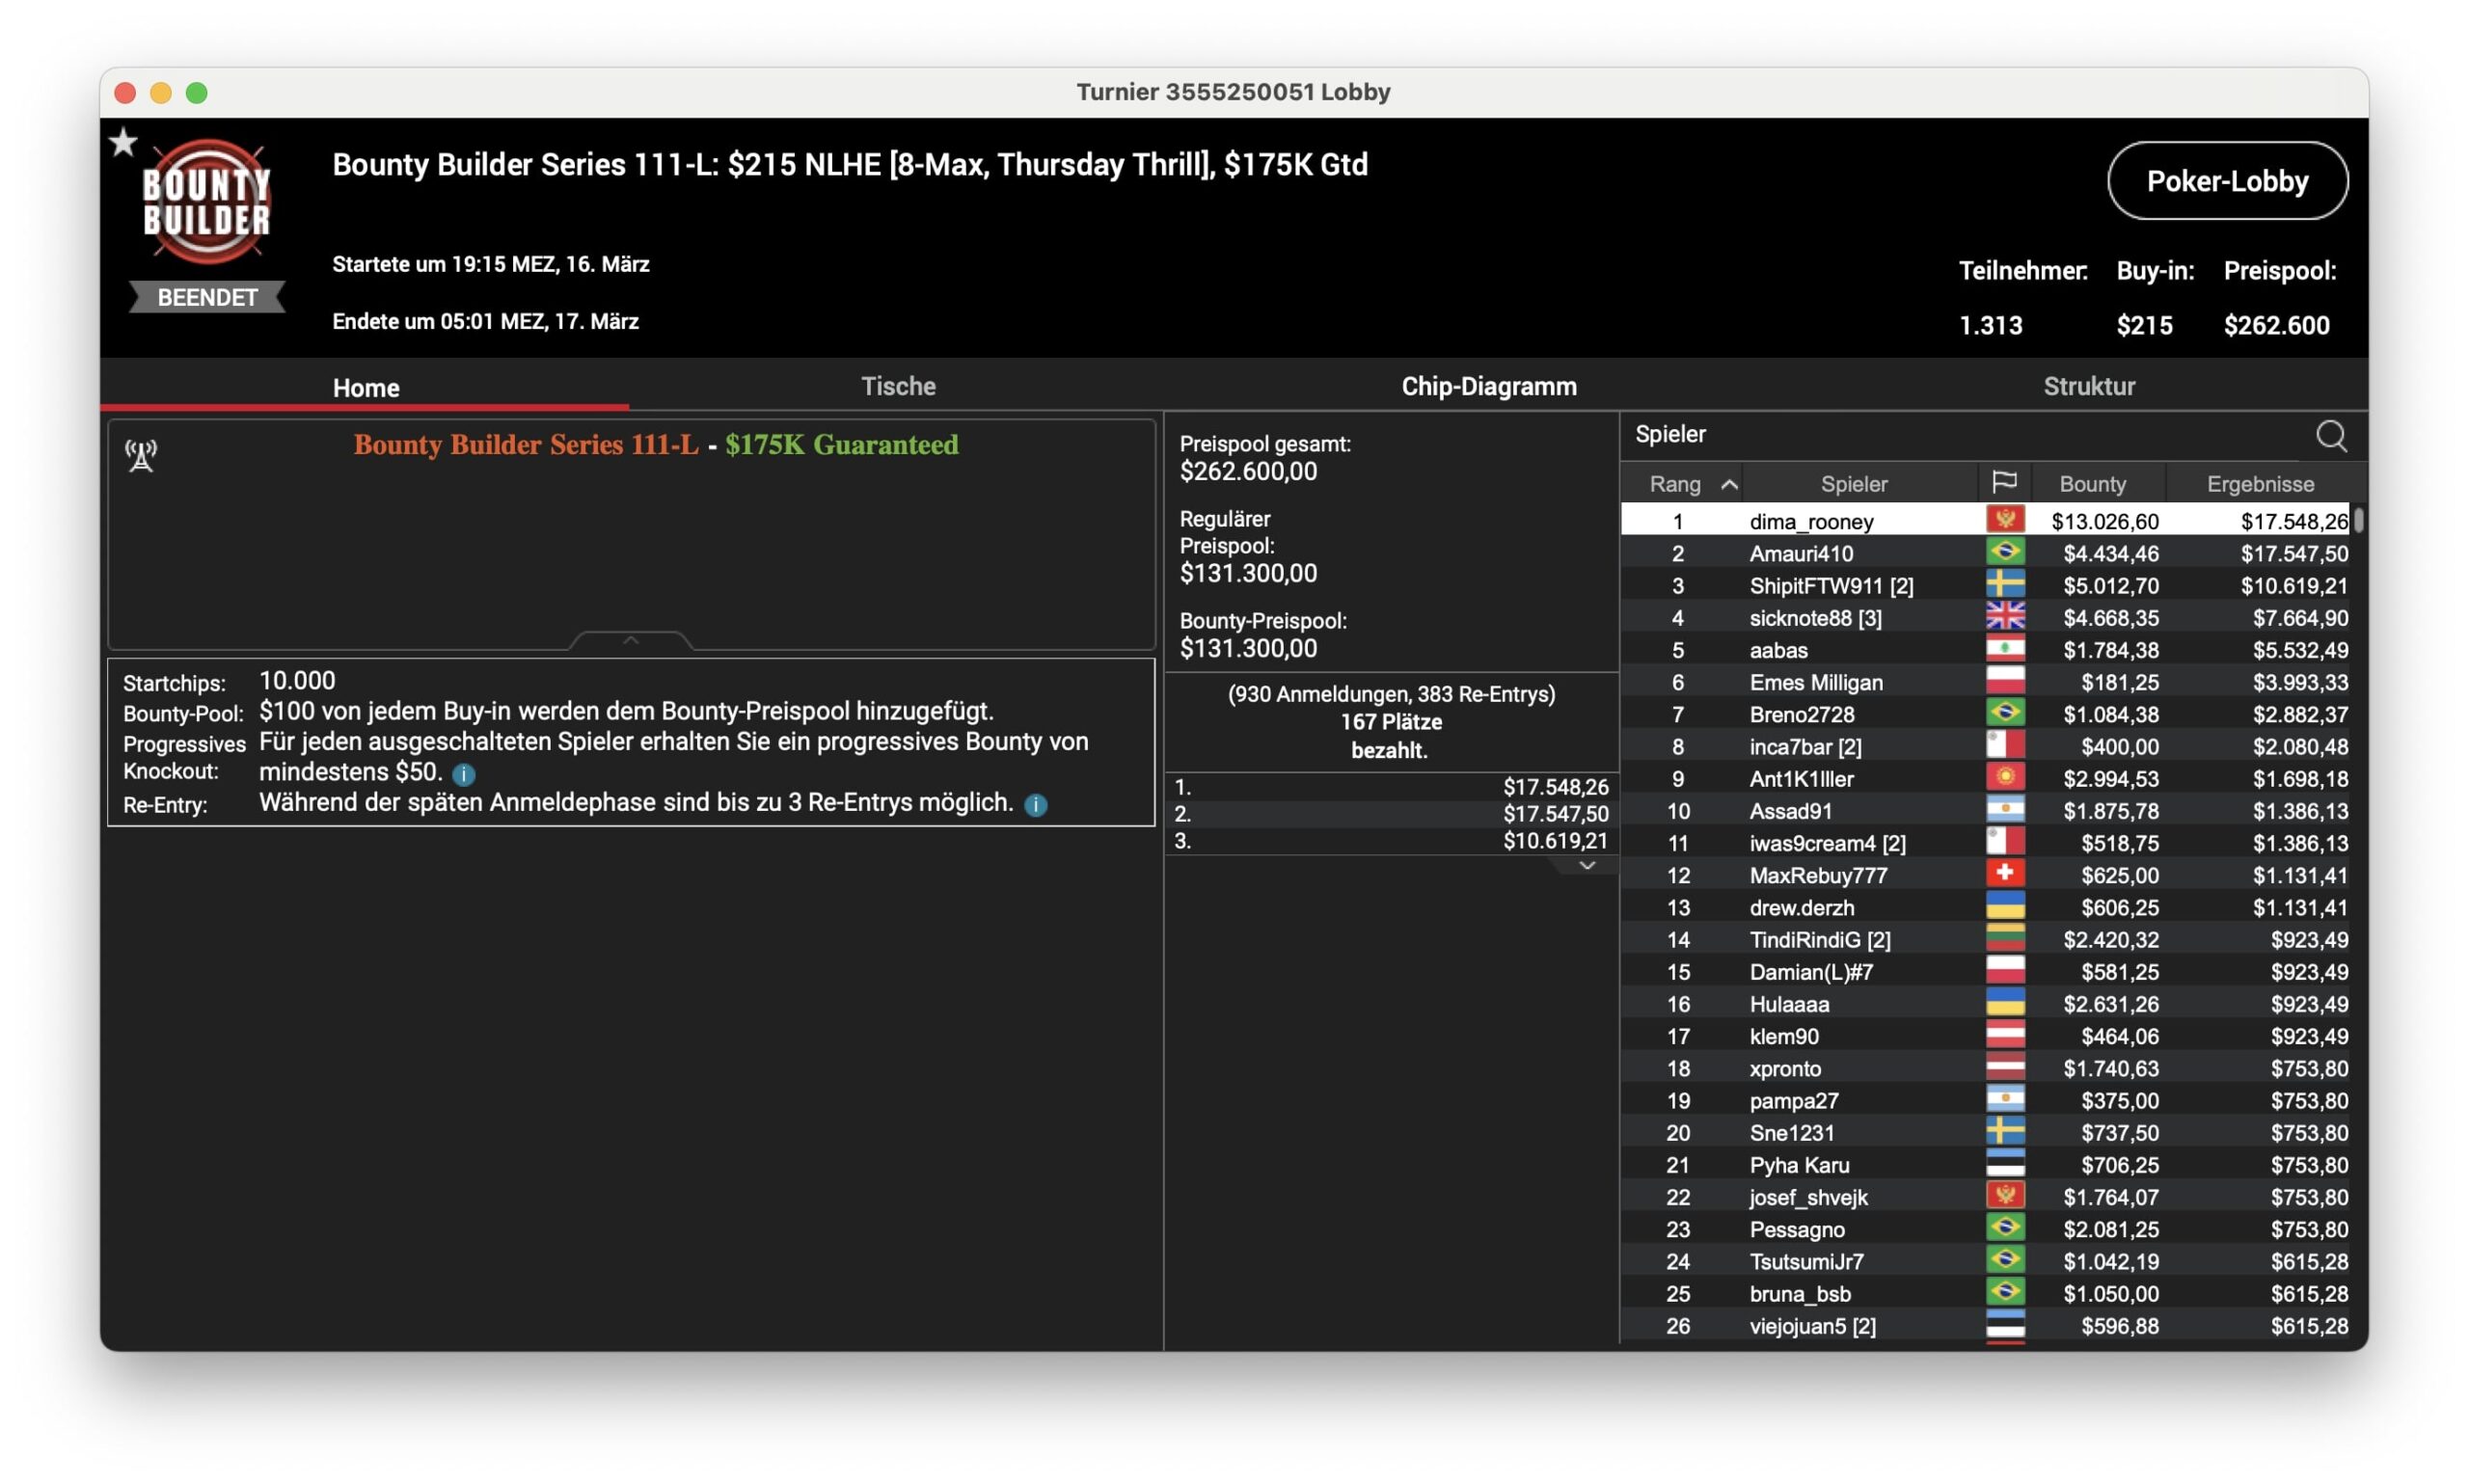The width and height of the screenshot is (2469, 1484).
Task: Click Spieler column header to sort
Action: click(1852, 485)
